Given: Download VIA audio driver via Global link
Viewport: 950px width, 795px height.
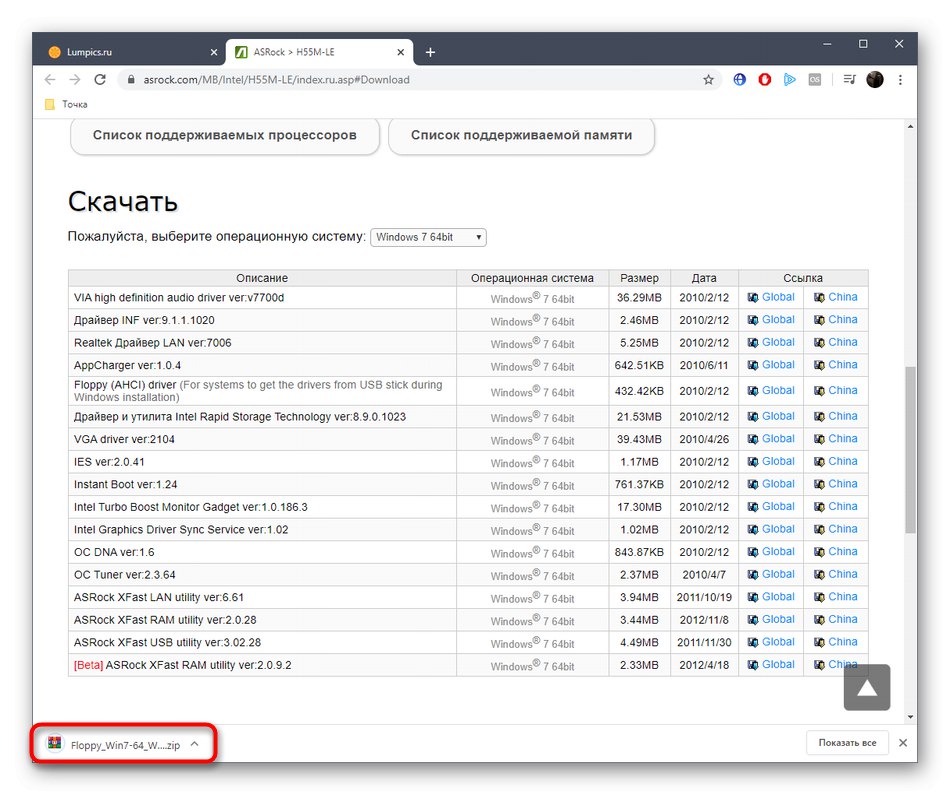Looking at the screenshot, I should click(x=778, y=297).
